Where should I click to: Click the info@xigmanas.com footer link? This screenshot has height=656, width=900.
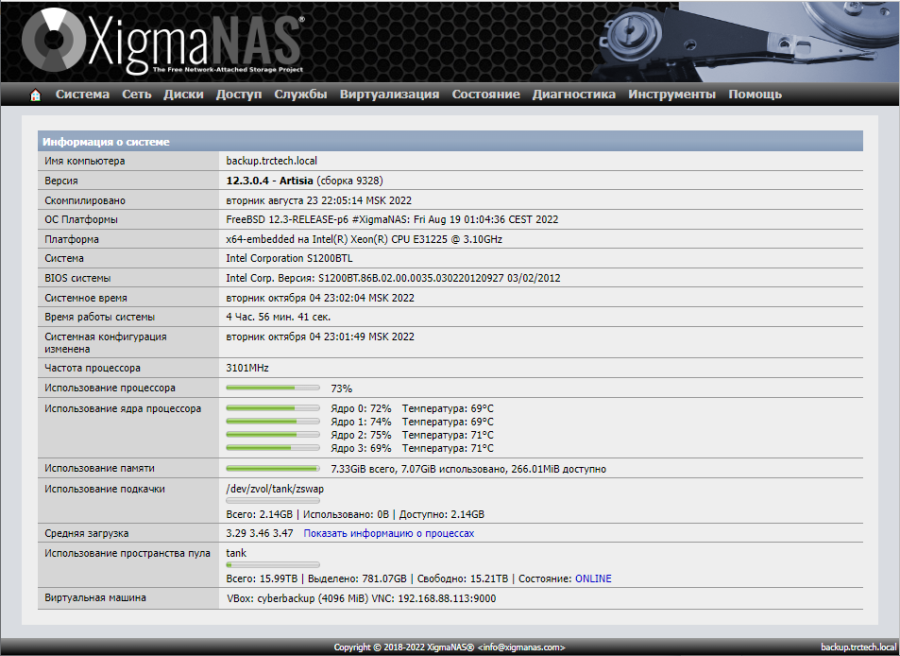(521, 647)
